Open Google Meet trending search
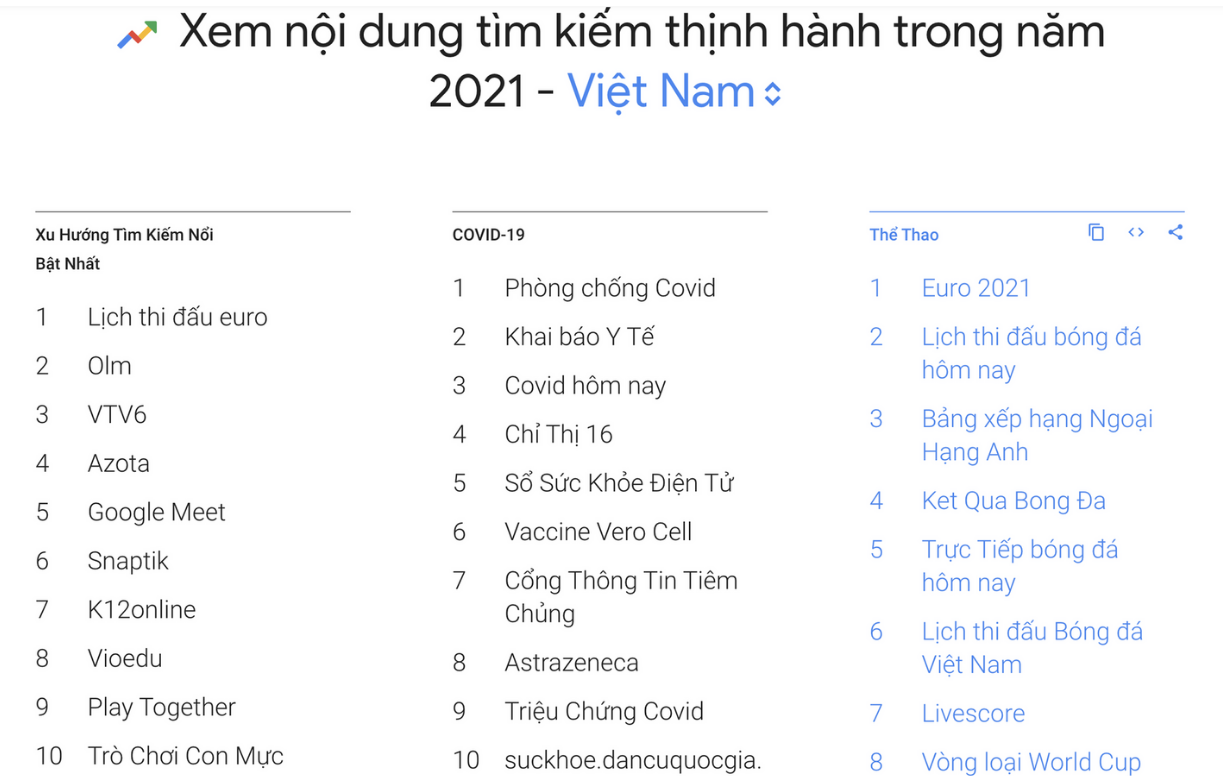Screen dimensions: 1223x781 [x=157, y=513]
